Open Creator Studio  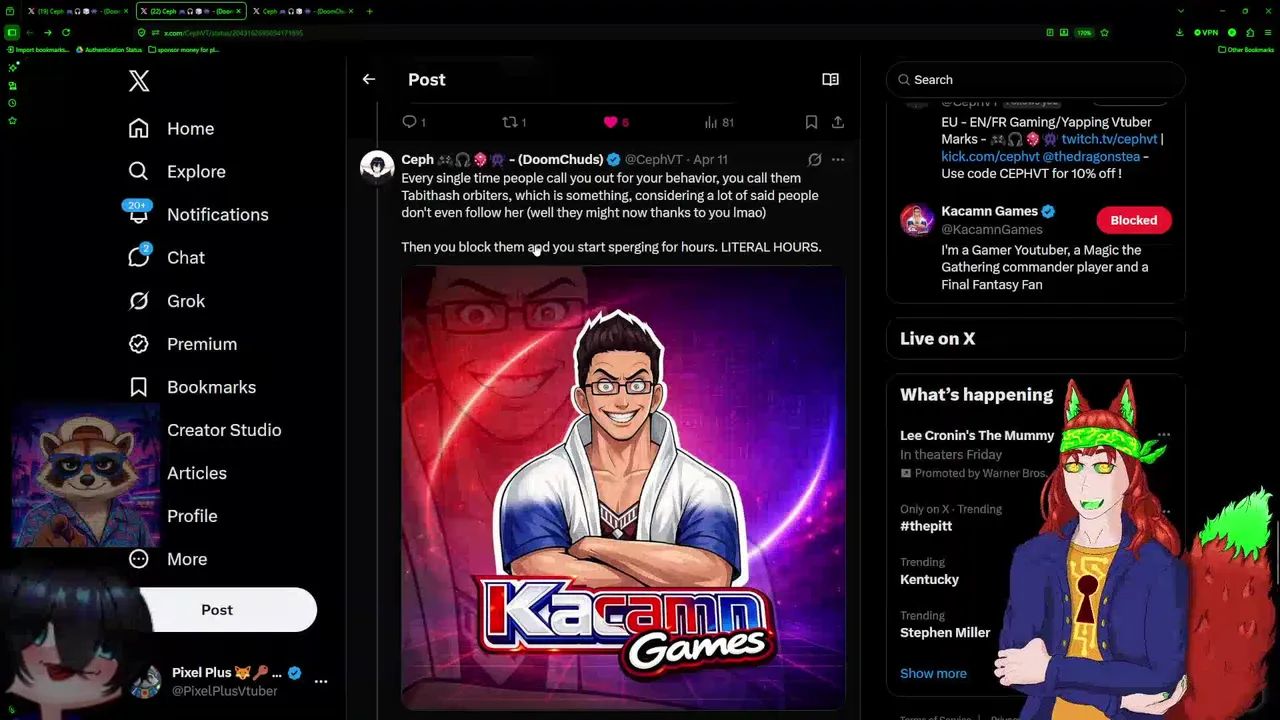(x=224, y=430)
